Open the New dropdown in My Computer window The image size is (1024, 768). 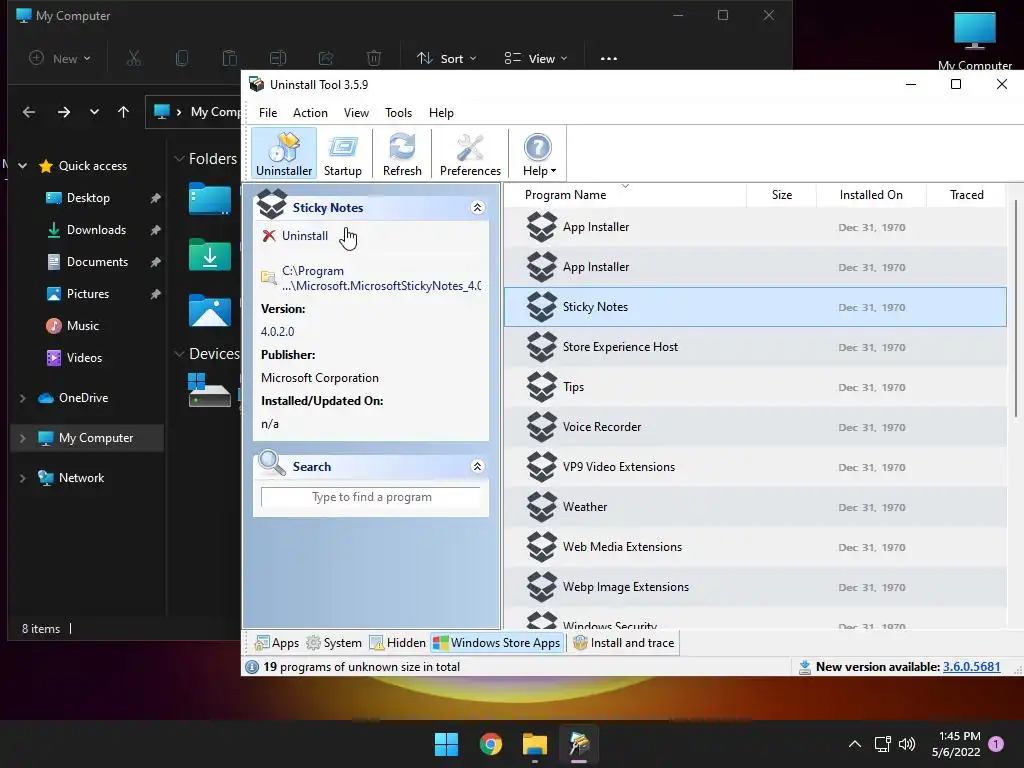click(60, 58)
